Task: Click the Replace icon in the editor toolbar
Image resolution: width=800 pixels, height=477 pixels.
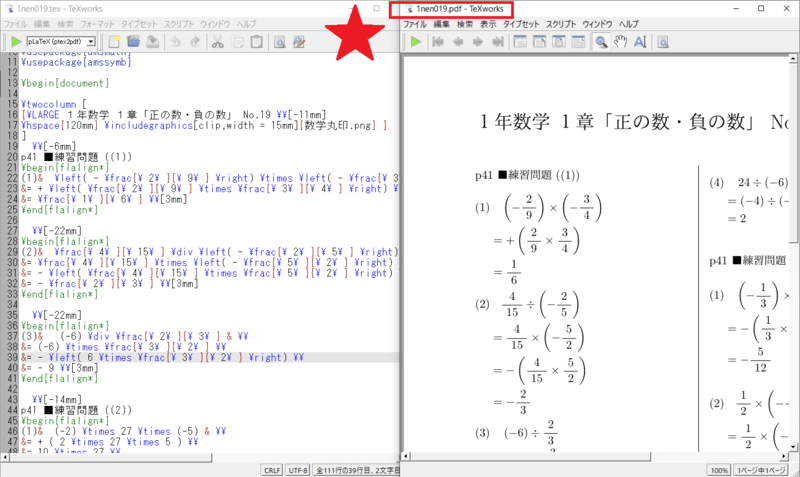Action: coord(299,42)
